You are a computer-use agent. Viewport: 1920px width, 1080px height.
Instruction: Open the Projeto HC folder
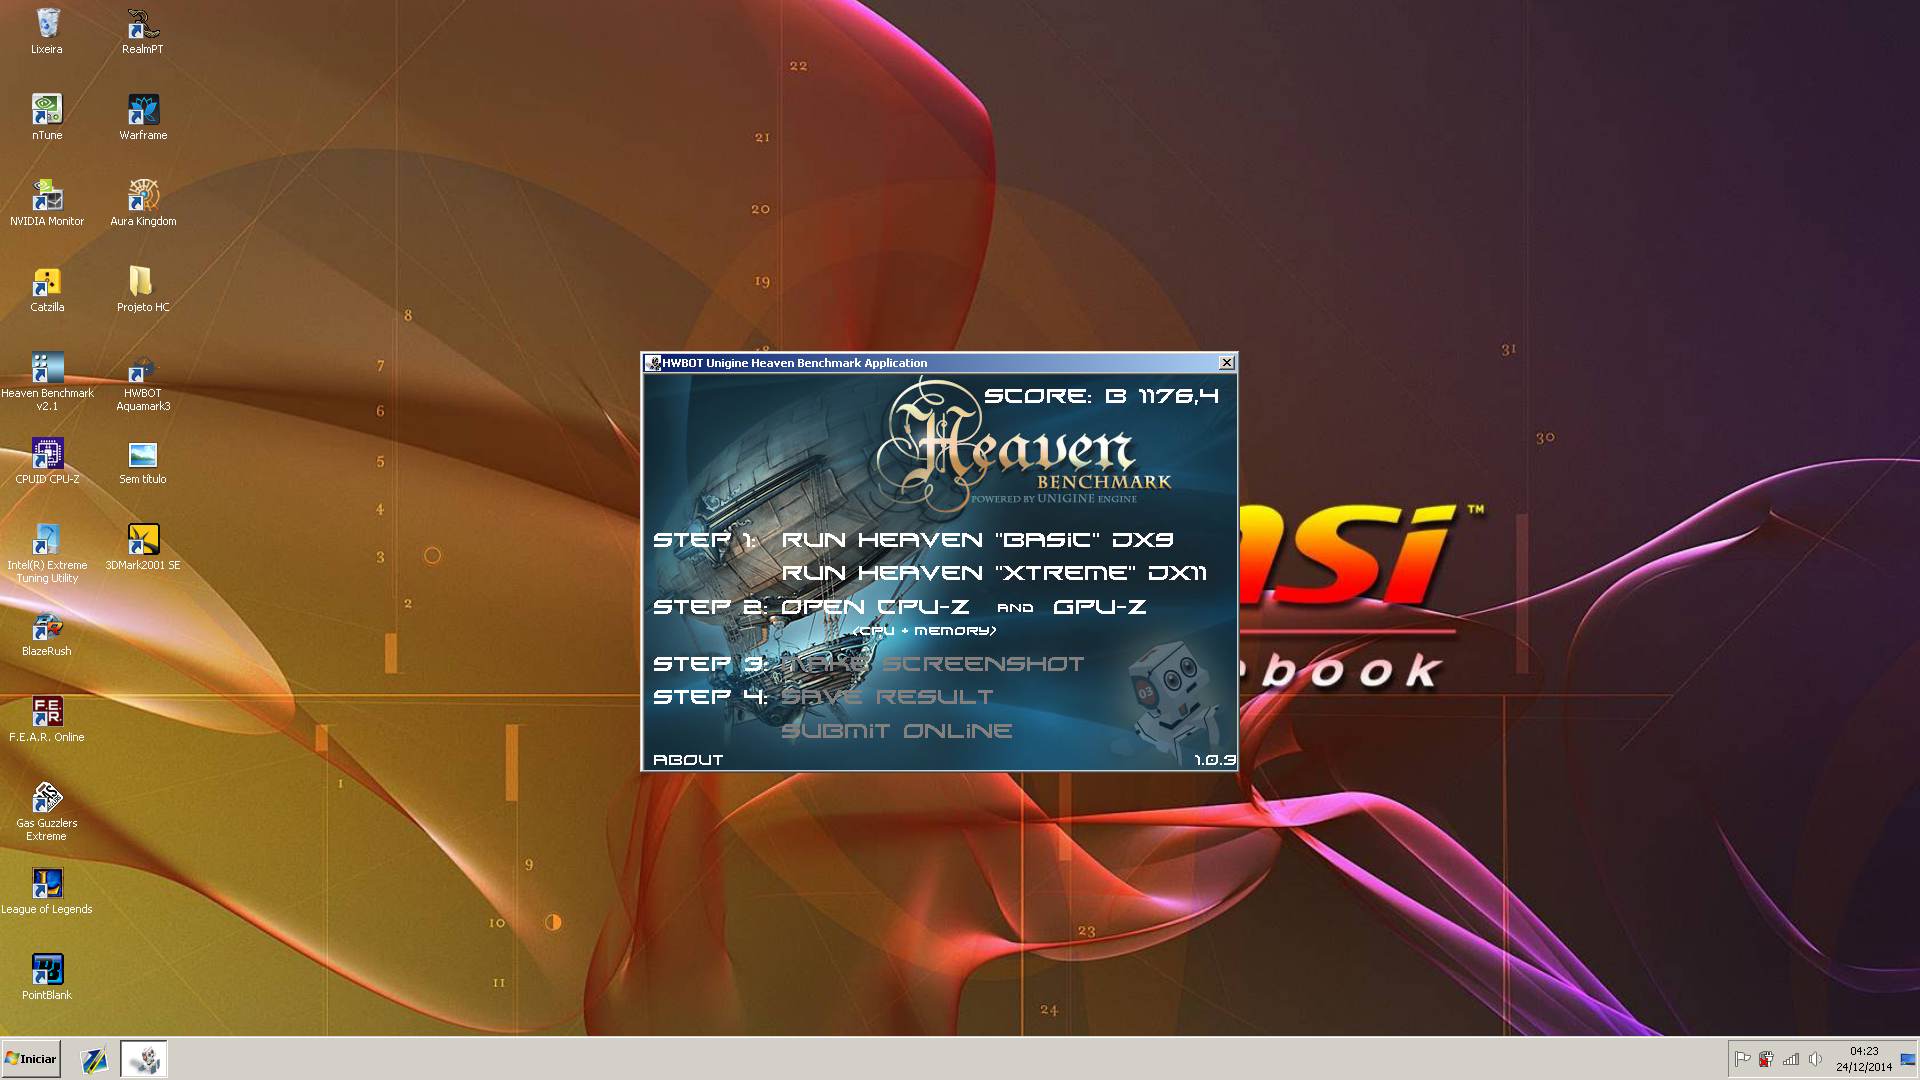tap(143, 289)
